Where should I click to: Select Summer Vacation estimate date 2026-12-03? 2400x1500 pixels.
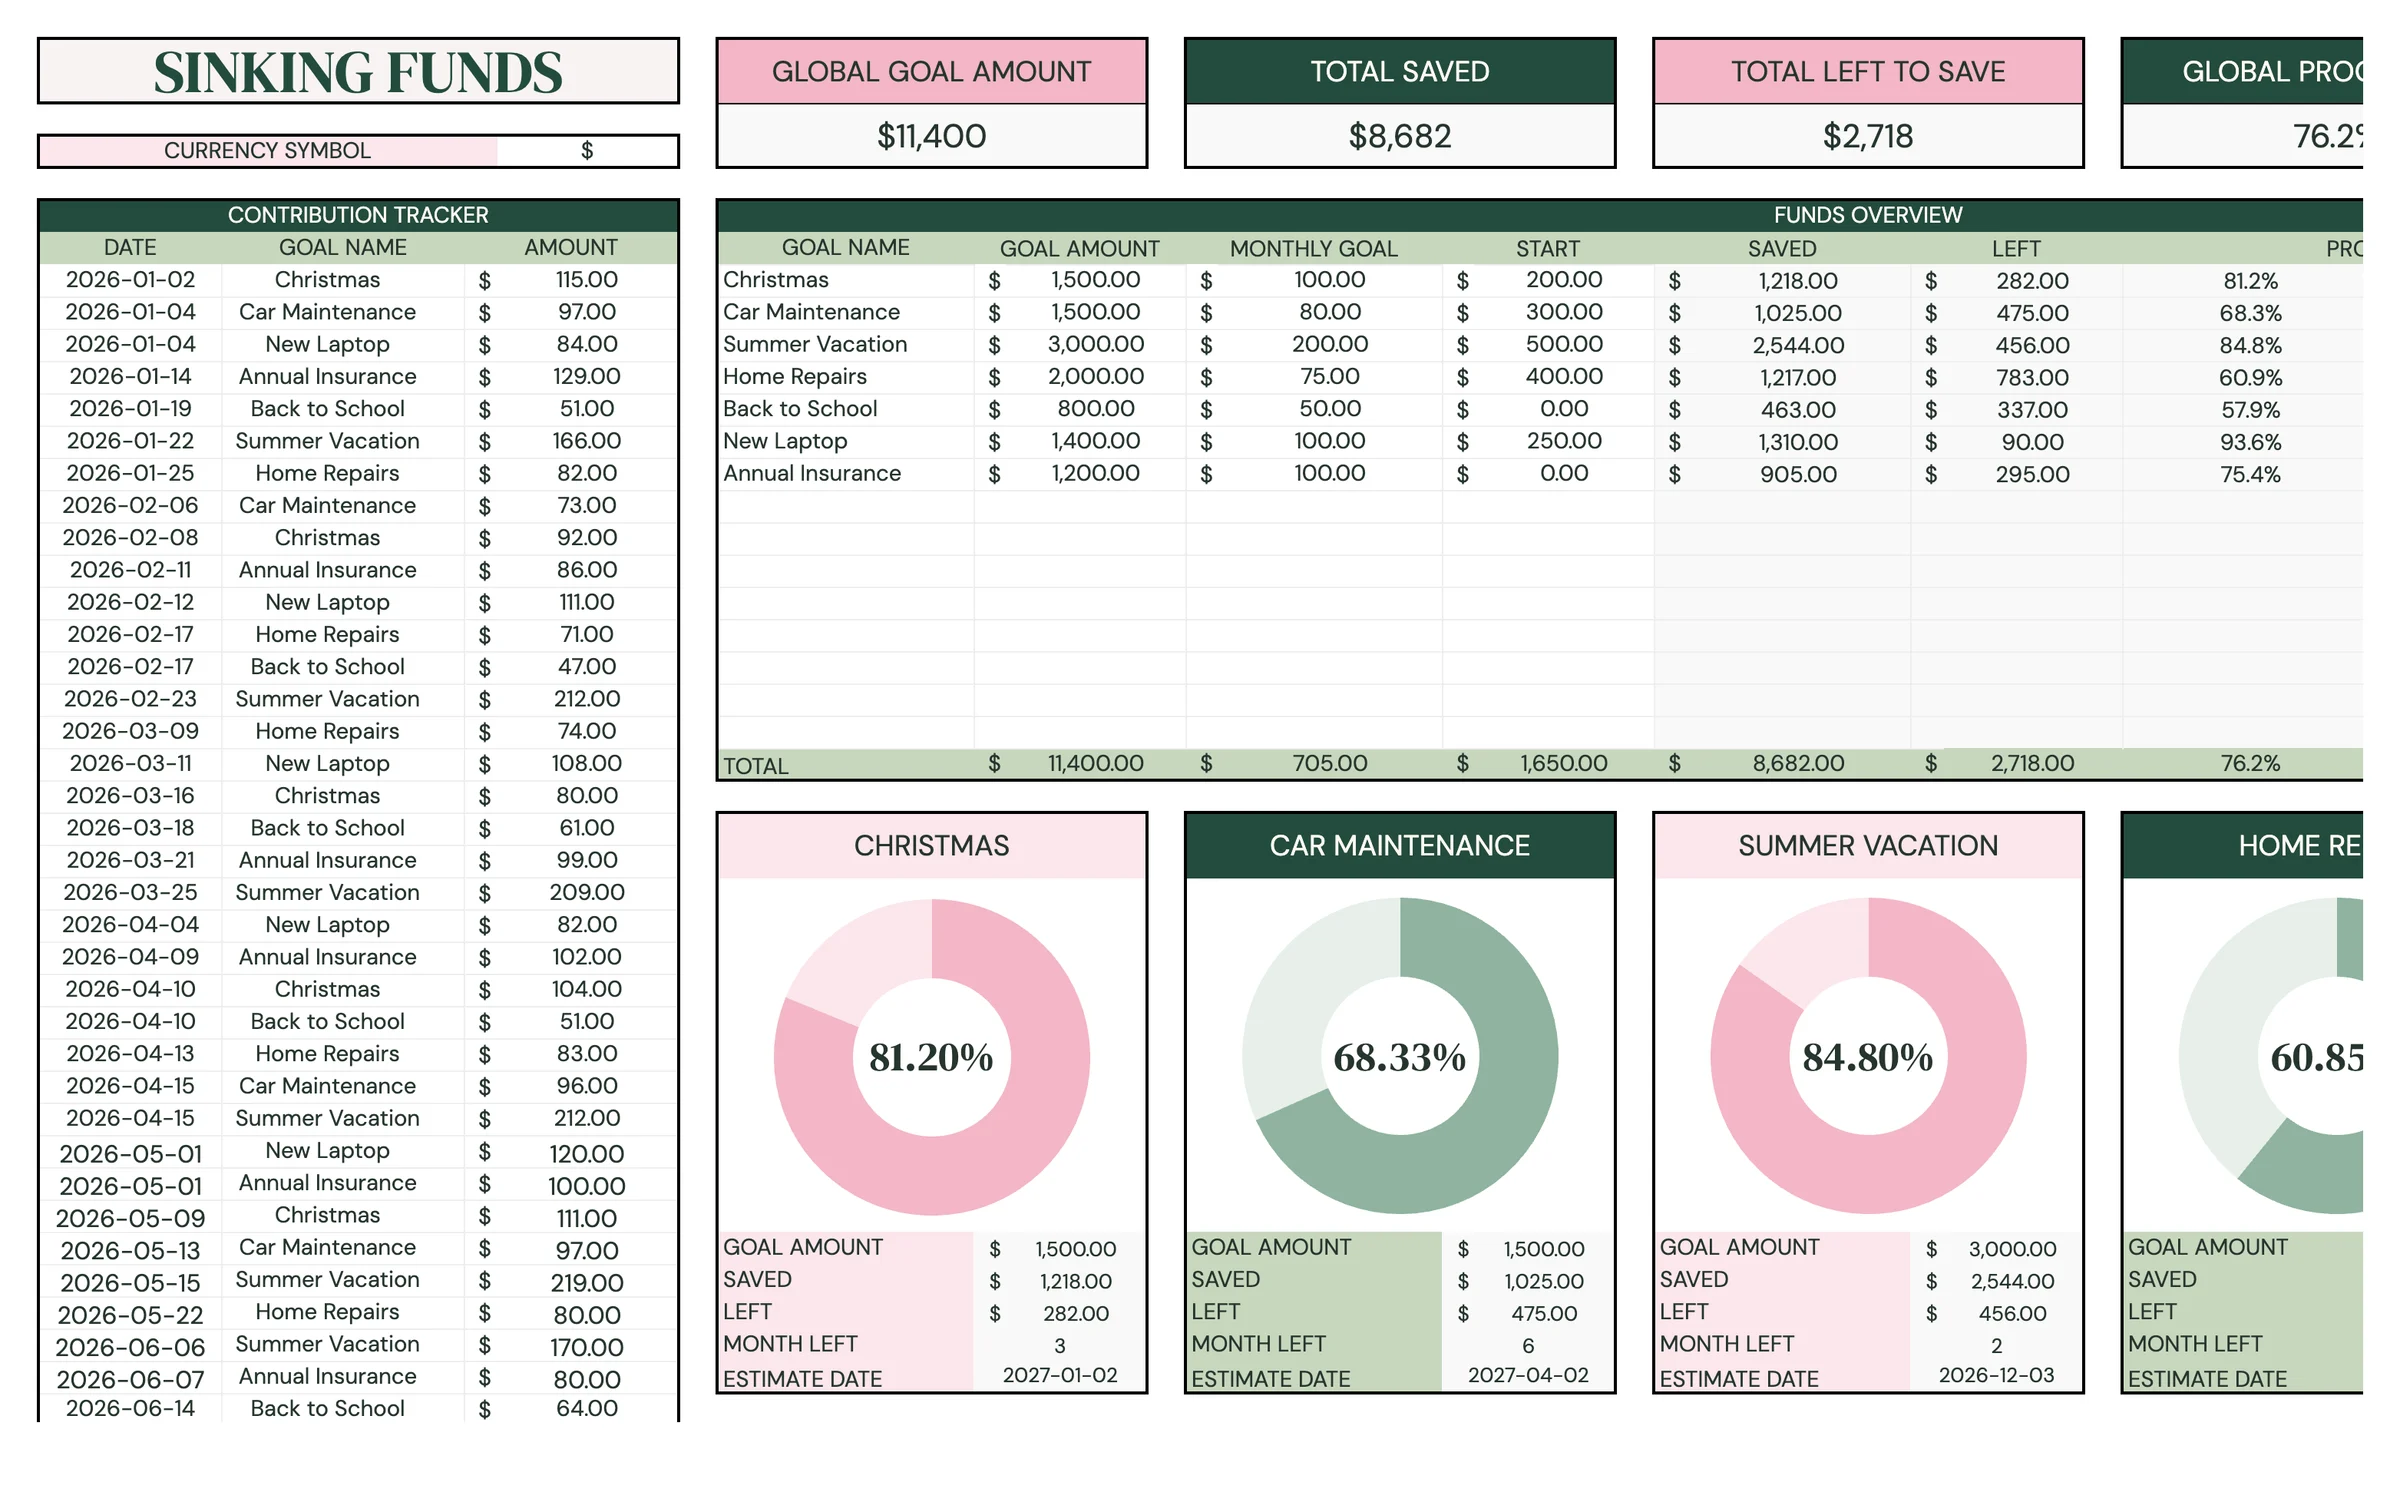click(1995, 1376)
